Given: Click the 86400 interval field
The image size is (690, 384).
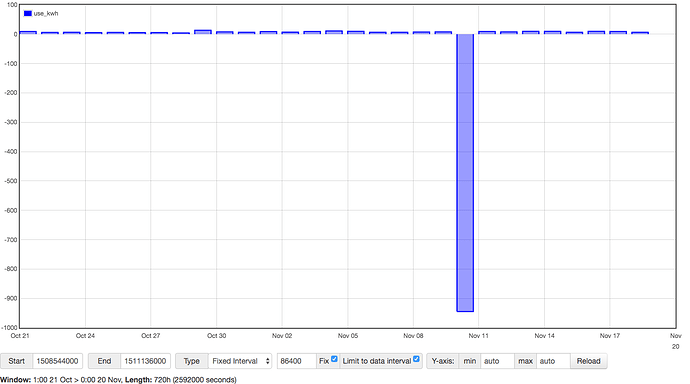Looking at the screenshot, I should point(297,361).
